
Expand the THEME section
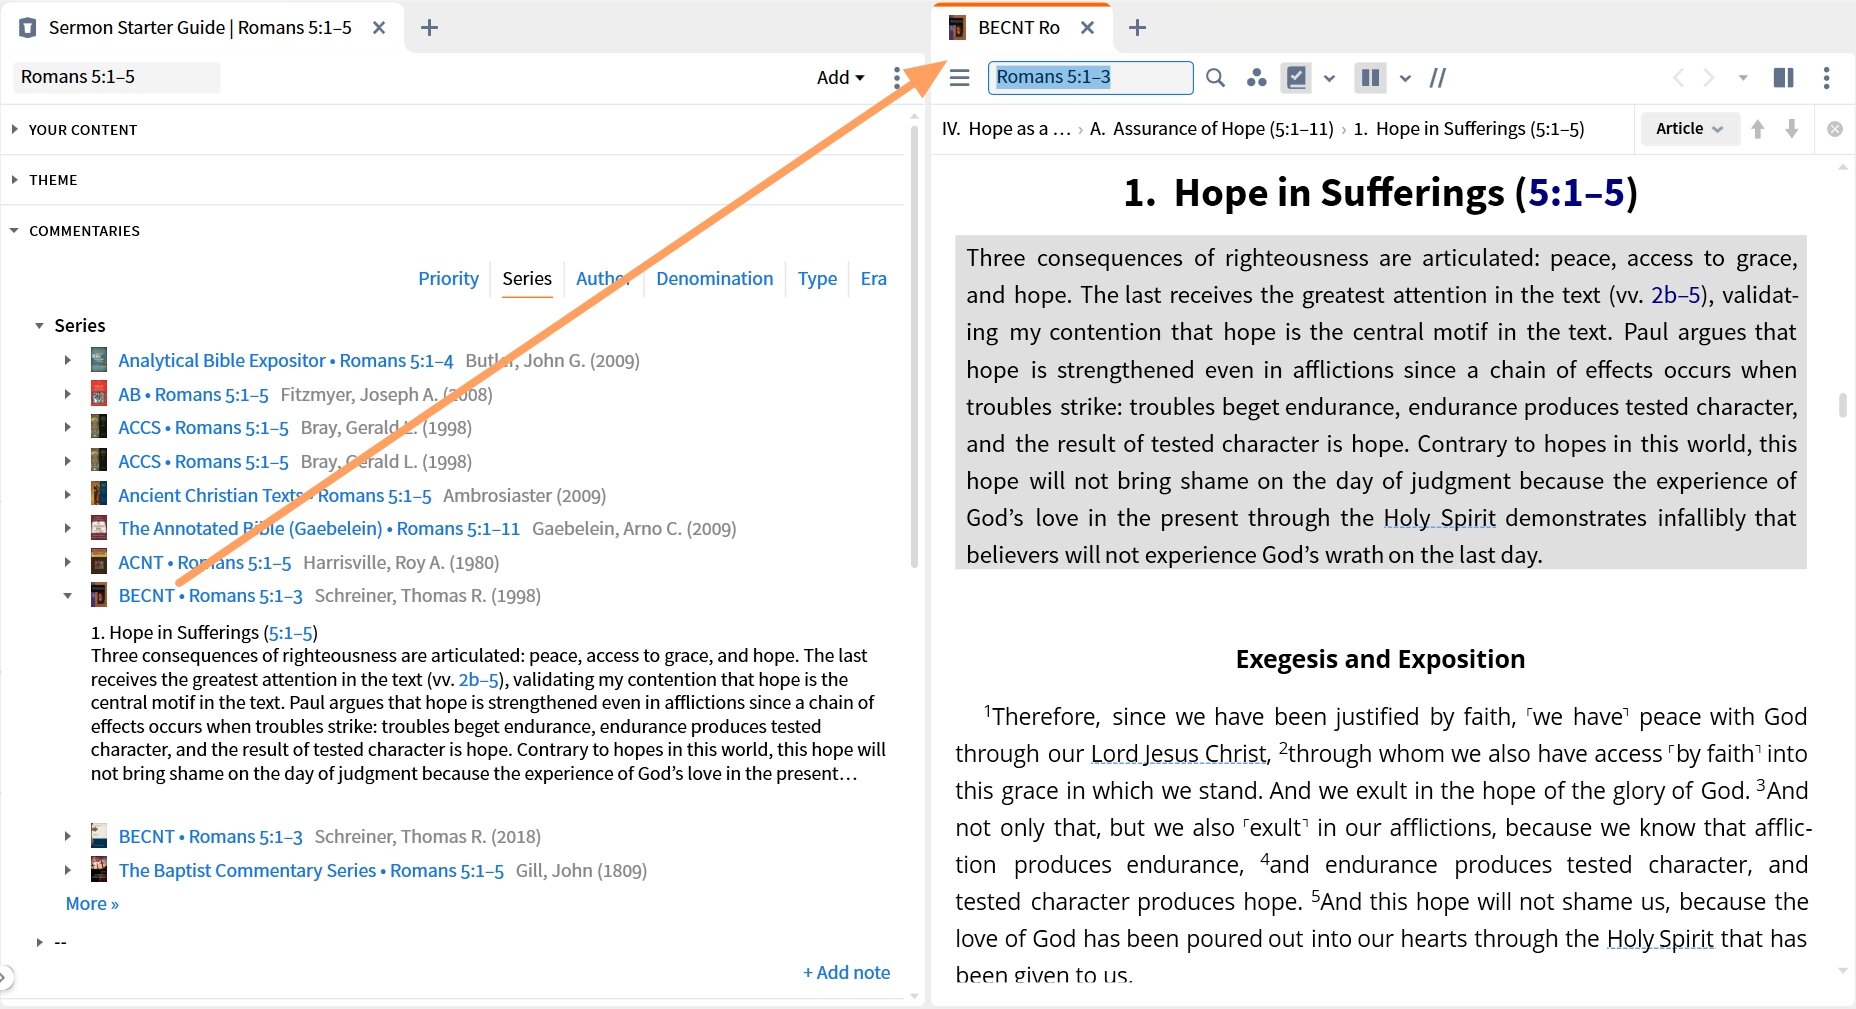53,180
